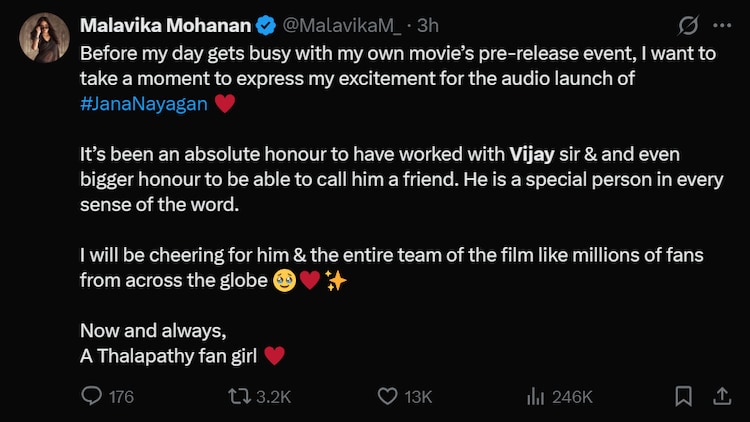Screen dimensions: 750x422
Task: Click the reply speech bubble icon
Action: point(91,396)
